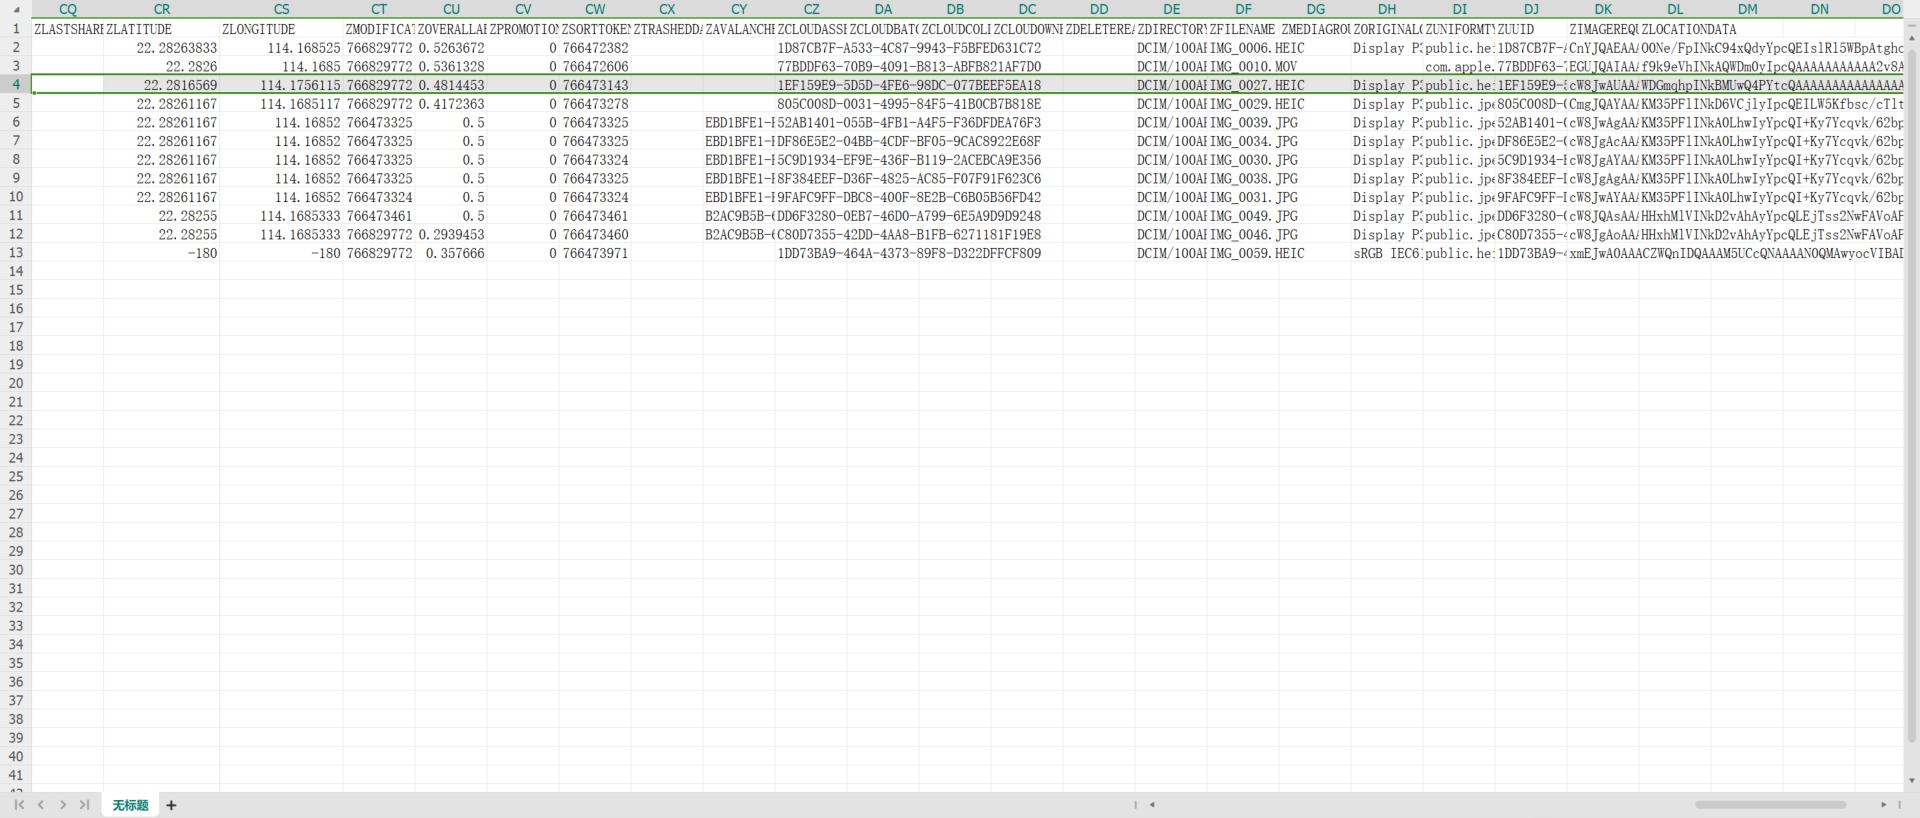This screenshot has width=1920, height=818.
Task: Click vertical scrollbar up arrow
Action: coord(1912,36)
